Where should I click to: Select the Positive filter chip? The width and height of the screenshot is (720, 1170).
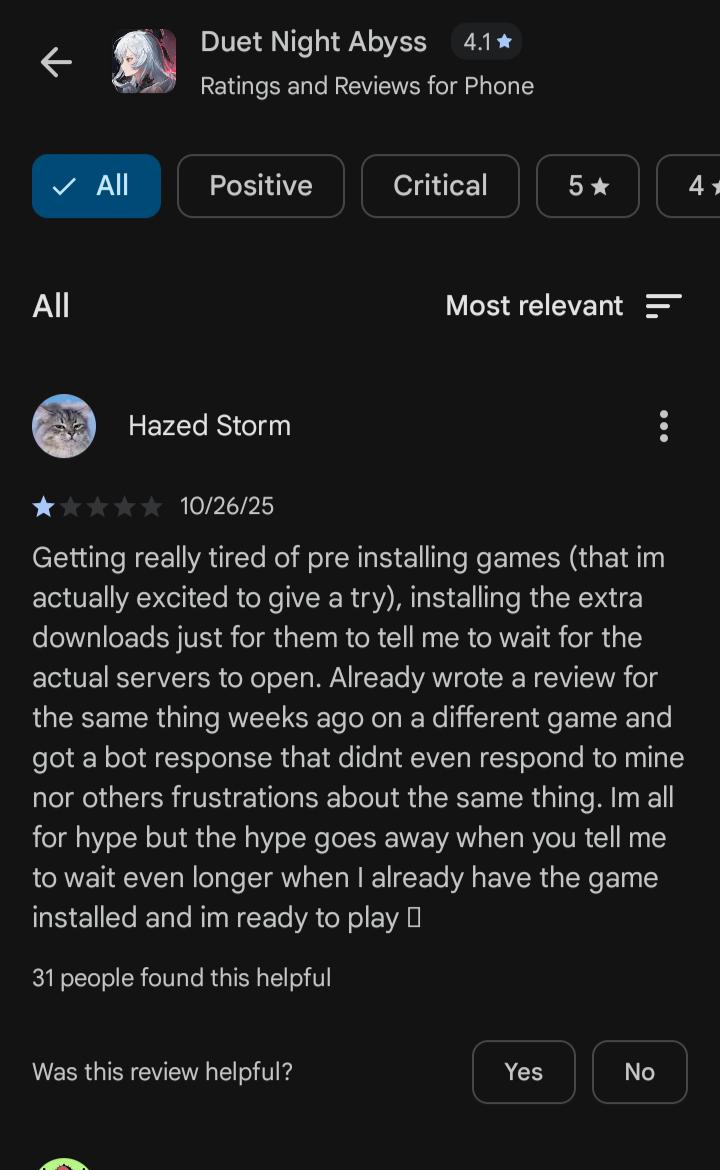(x=260, y=186)
